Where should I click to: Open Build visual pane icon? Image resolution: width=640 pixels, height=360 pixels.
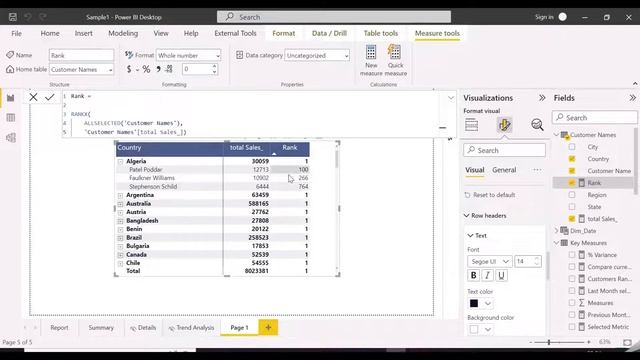471,124
